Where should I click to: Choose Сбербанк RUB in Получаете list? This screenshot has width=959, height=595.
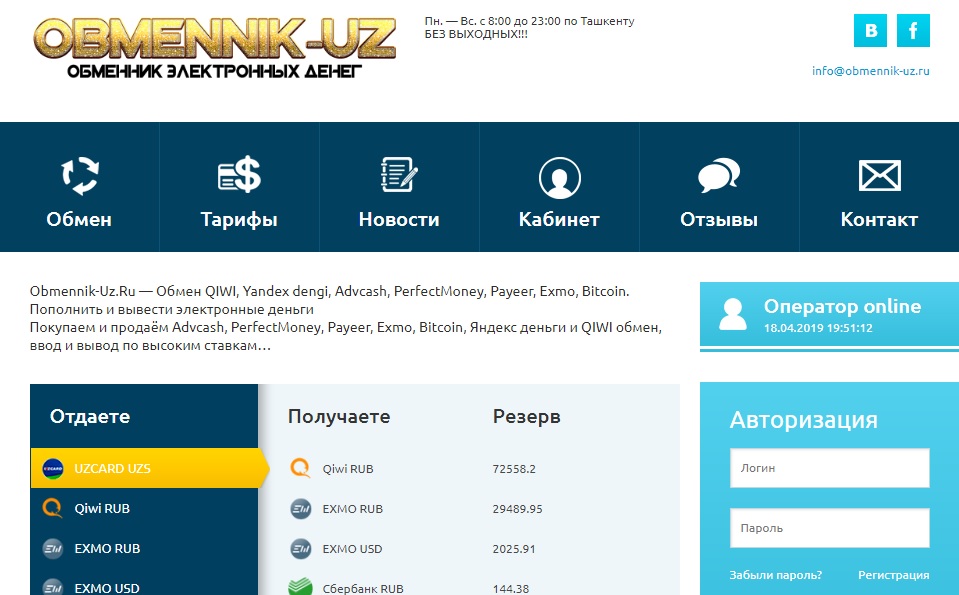tap(363, 589)
